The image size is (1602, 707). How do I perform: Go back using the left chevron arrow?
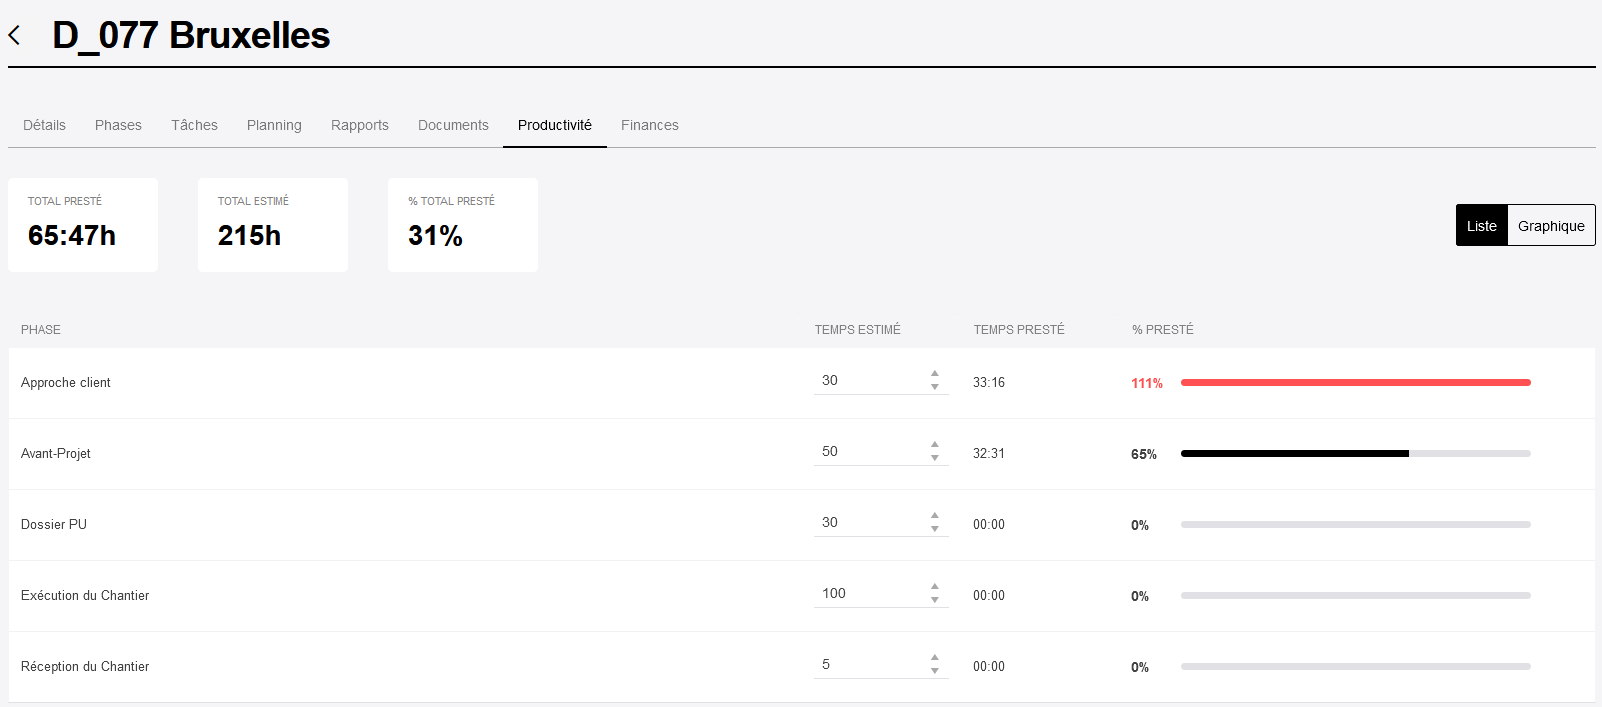(x=14, y=36)
